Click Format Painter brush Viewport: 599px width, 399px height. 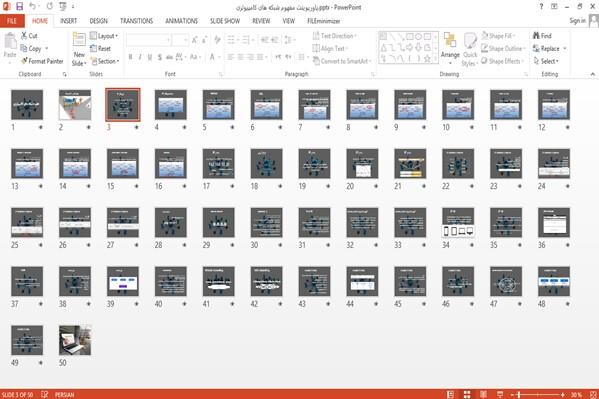pyautogui.click(x=42, y=61)
